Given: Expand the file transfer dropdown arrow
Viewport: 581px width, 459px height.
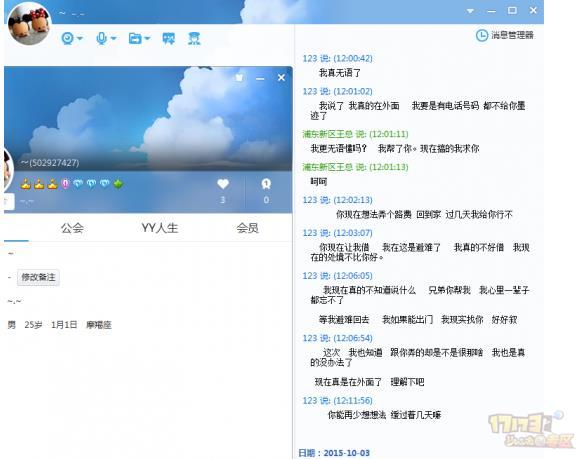Looking at the screenshot, I should point(147,38).
